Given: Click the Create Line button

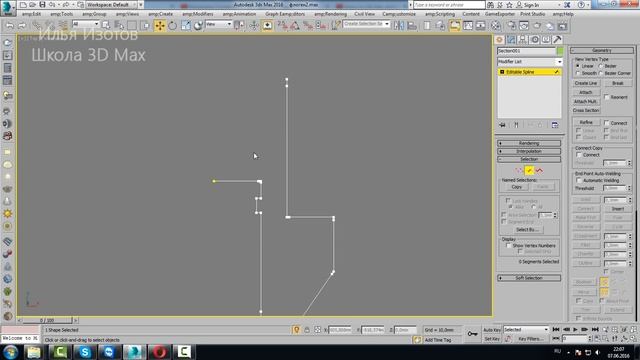Looking at the screenshot, I should pyautogui.click(x=586, y=83).
